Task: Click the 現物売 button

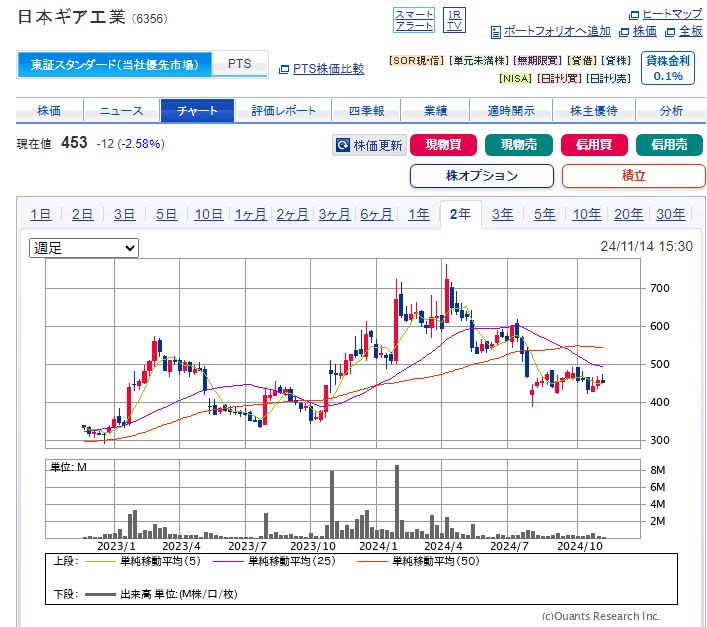Action: click(x=519, y=145)
